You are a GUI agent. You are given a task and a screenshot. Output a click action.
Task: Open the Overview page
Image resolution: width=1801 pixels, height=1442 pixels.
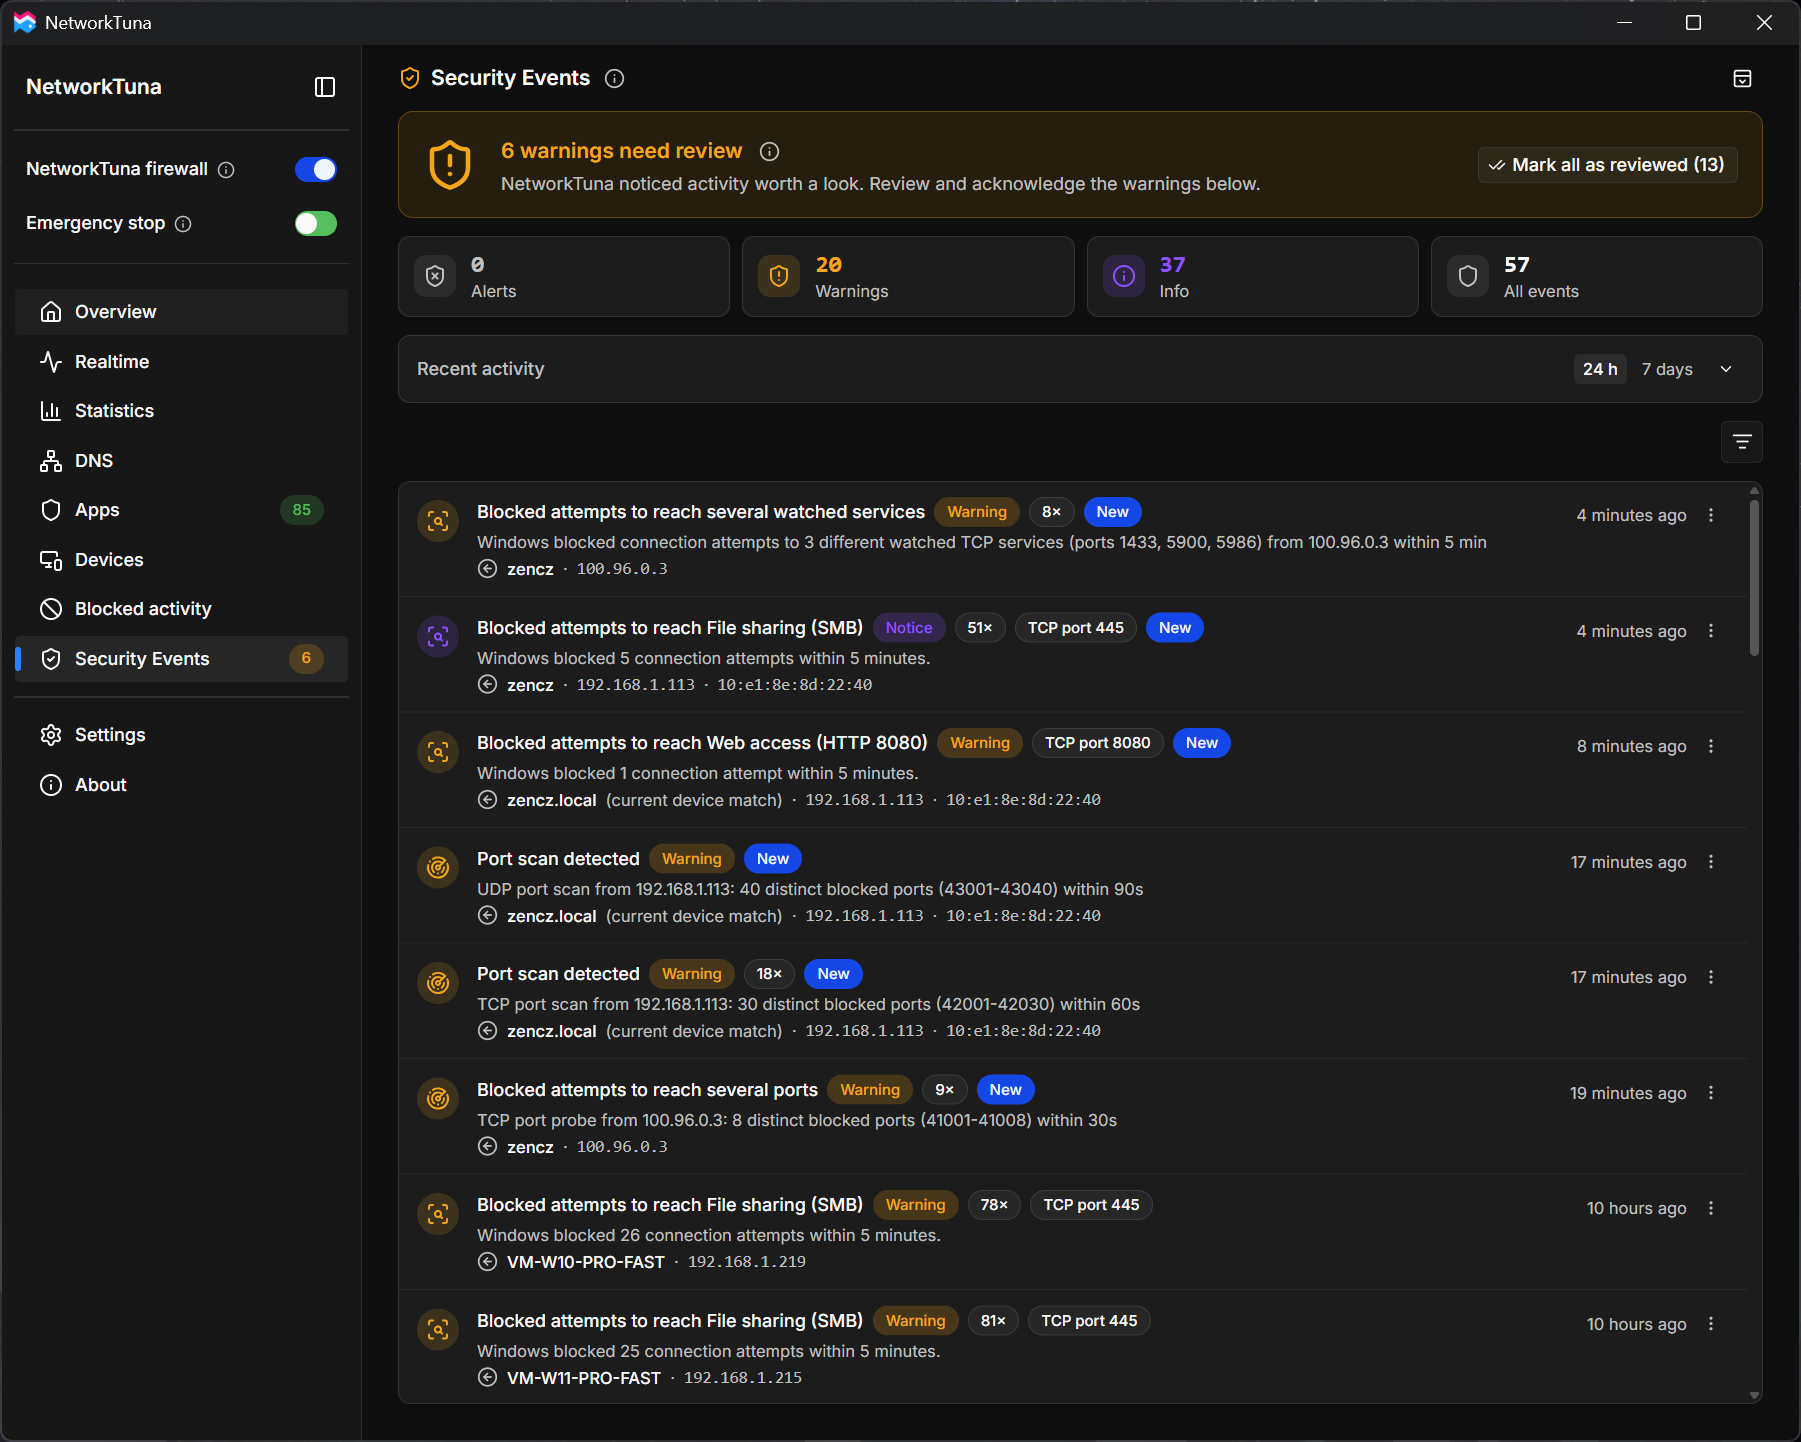[x=181, y=312]
